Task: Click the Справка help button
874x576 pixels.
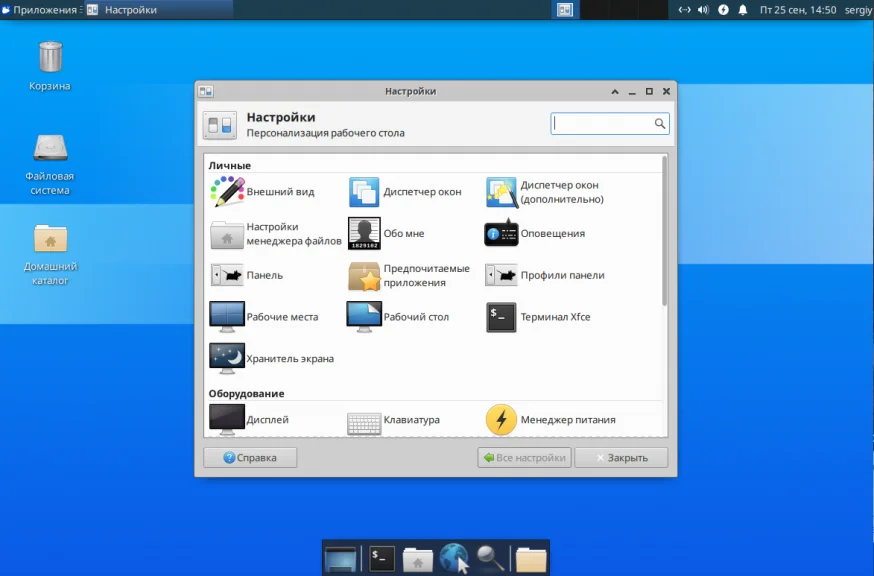Action: [x=250, y=458]
